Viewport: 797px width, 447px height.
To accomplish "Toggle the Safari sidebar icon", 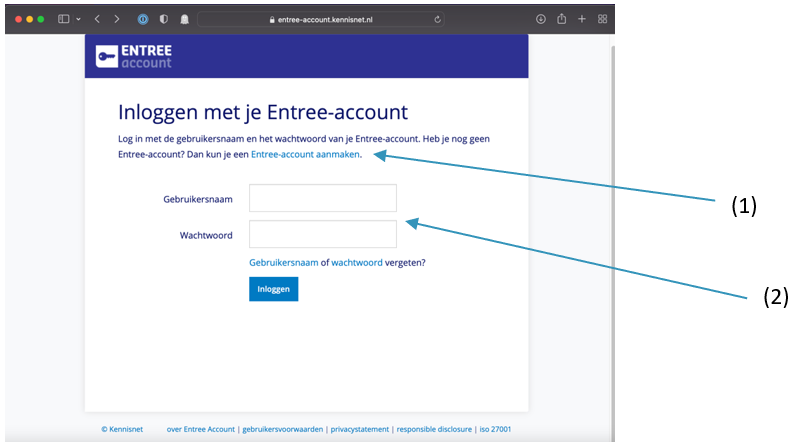I will [64, 19].
